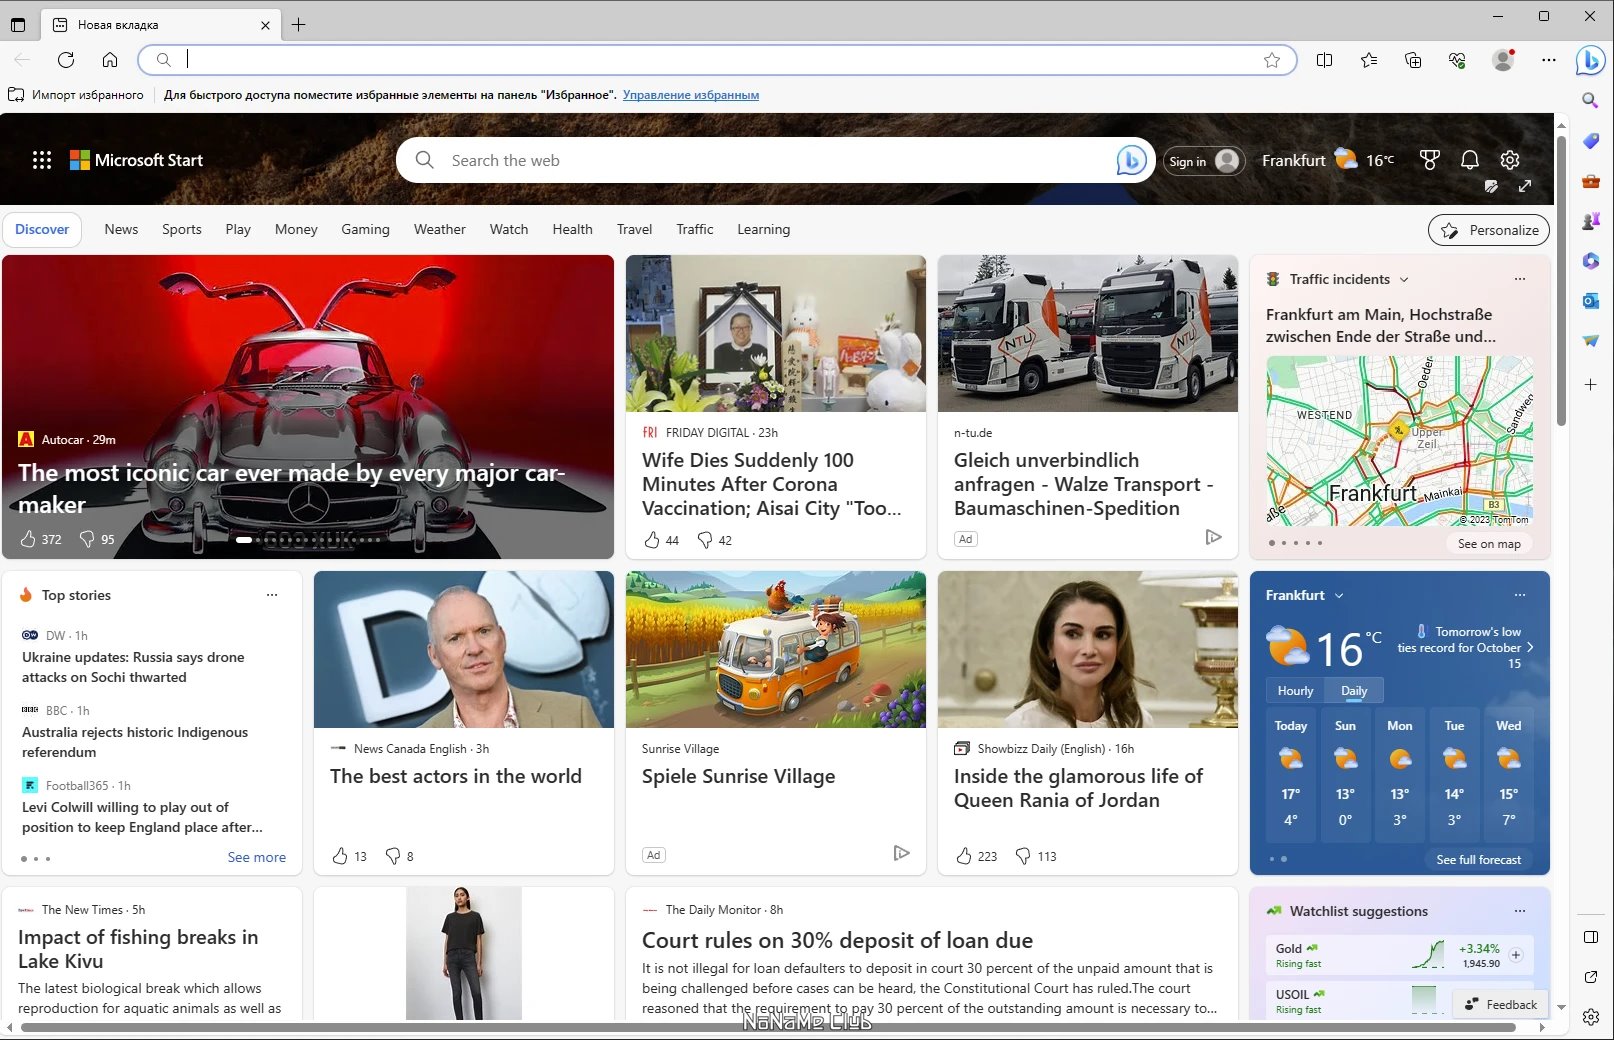Switch weather forecast to Hourly view
Image resolution: width=1614 pixels, height=1040 pixels.
(1294, 690)
